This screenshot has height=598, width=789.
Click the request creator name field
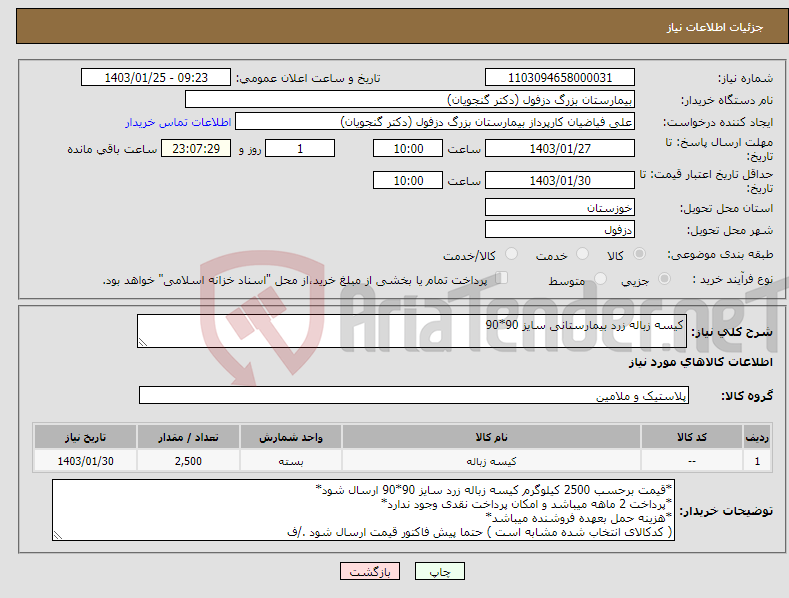point(435,122)
